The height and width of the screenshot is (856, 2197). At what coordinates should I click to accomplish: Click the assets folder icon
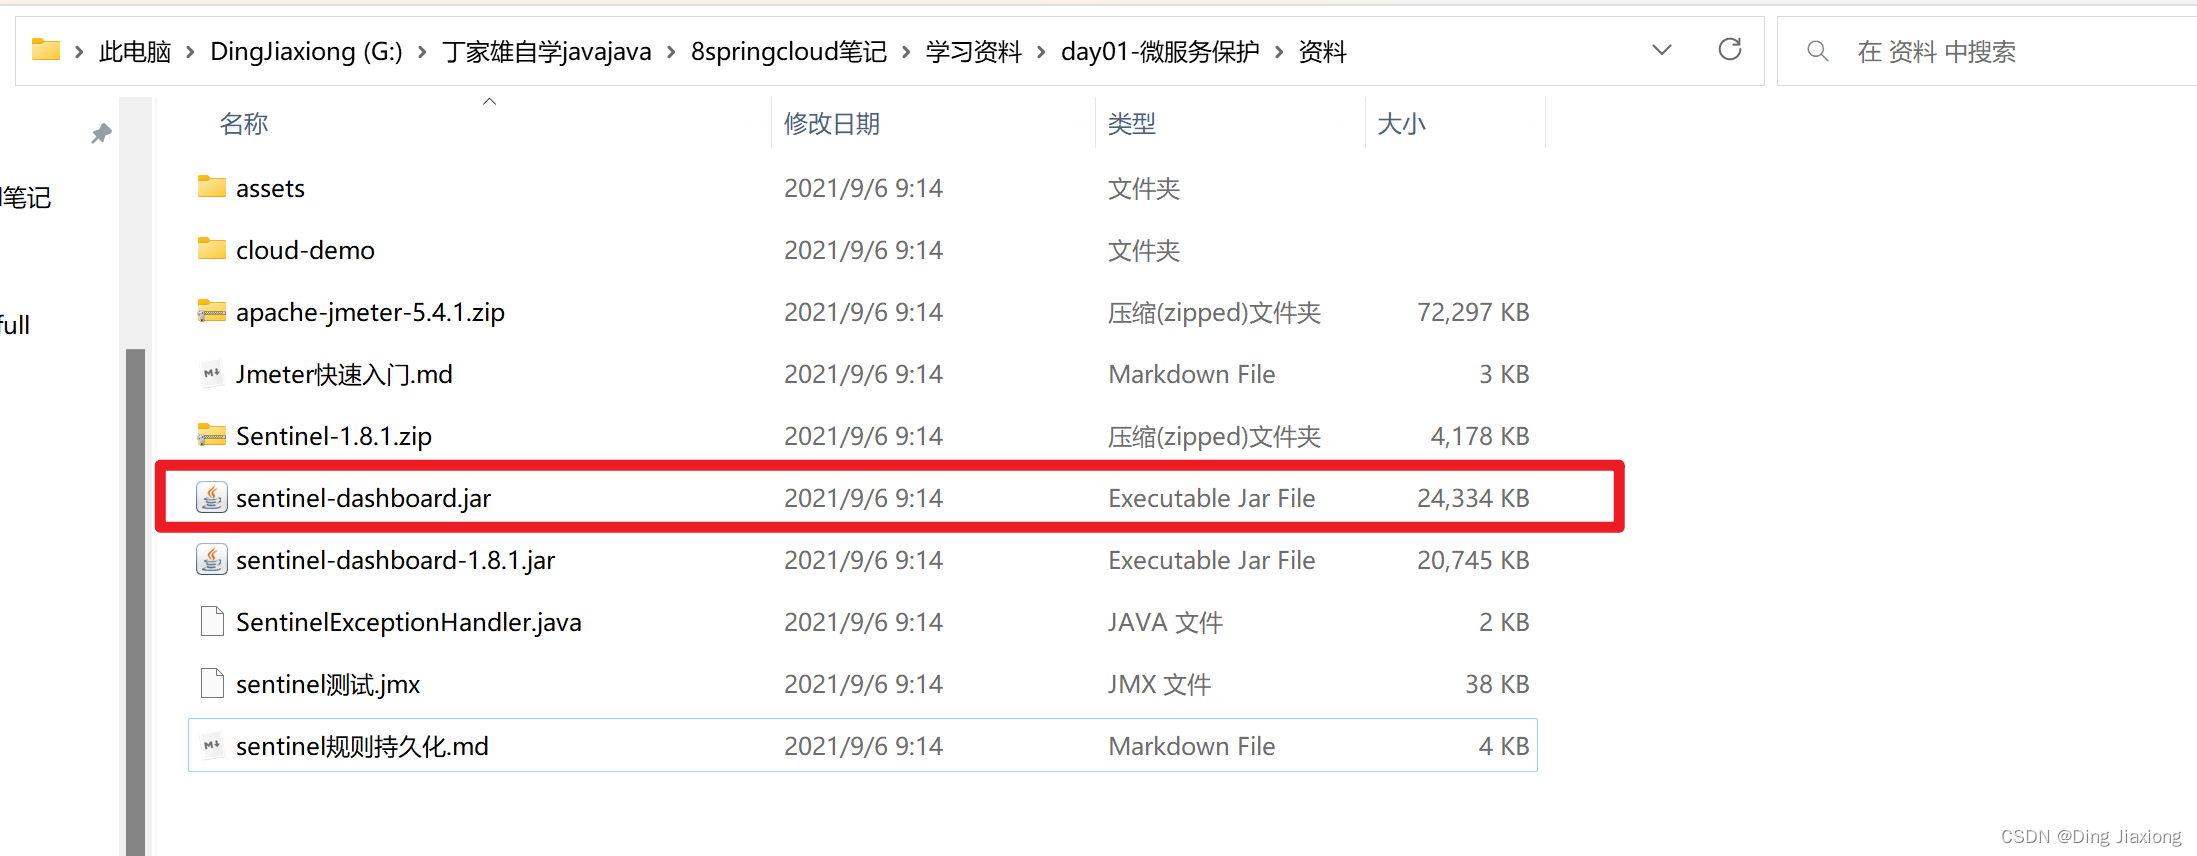211,187
